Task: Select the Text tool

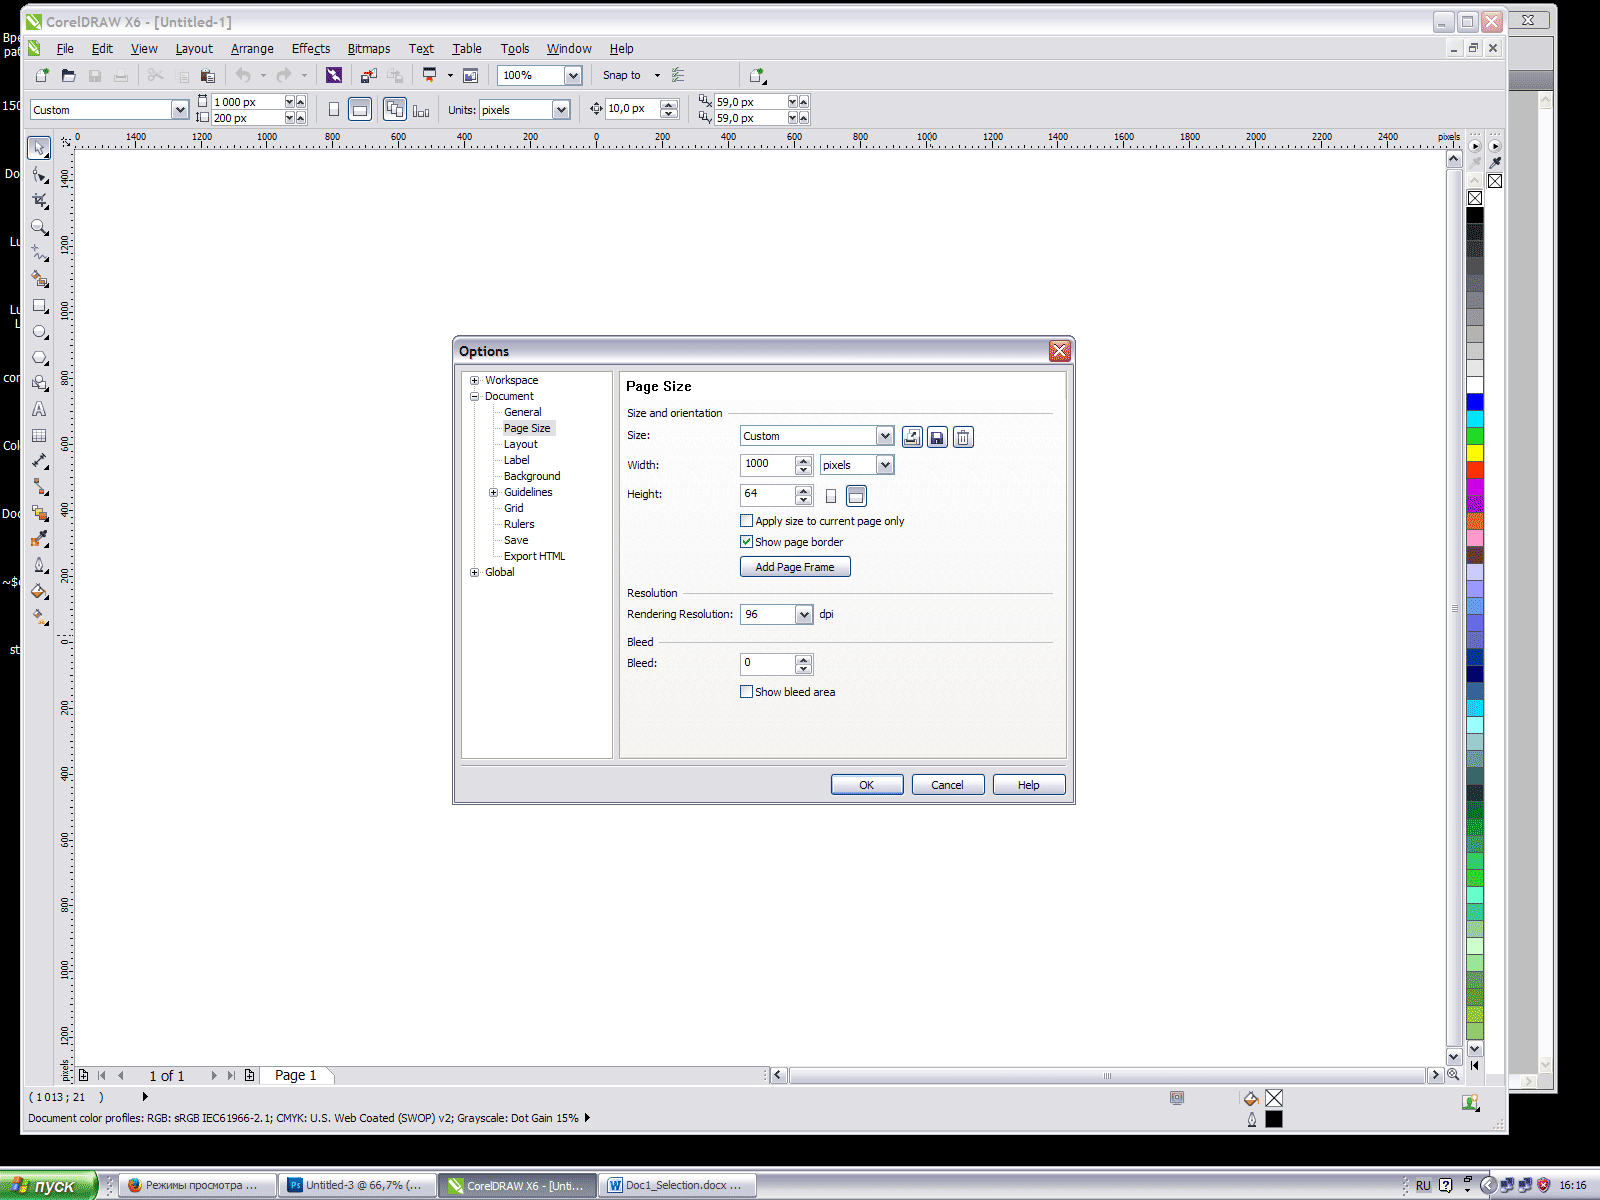Action: [x=39, y=409]
